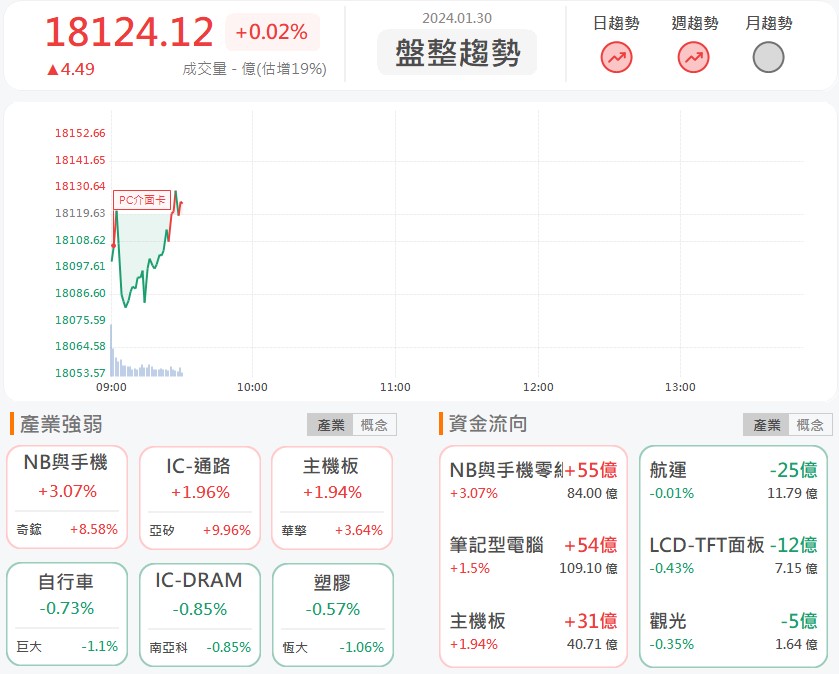Click the 13:00 time axis label
Screen dimensions: 839x674
tap(680, 387)
